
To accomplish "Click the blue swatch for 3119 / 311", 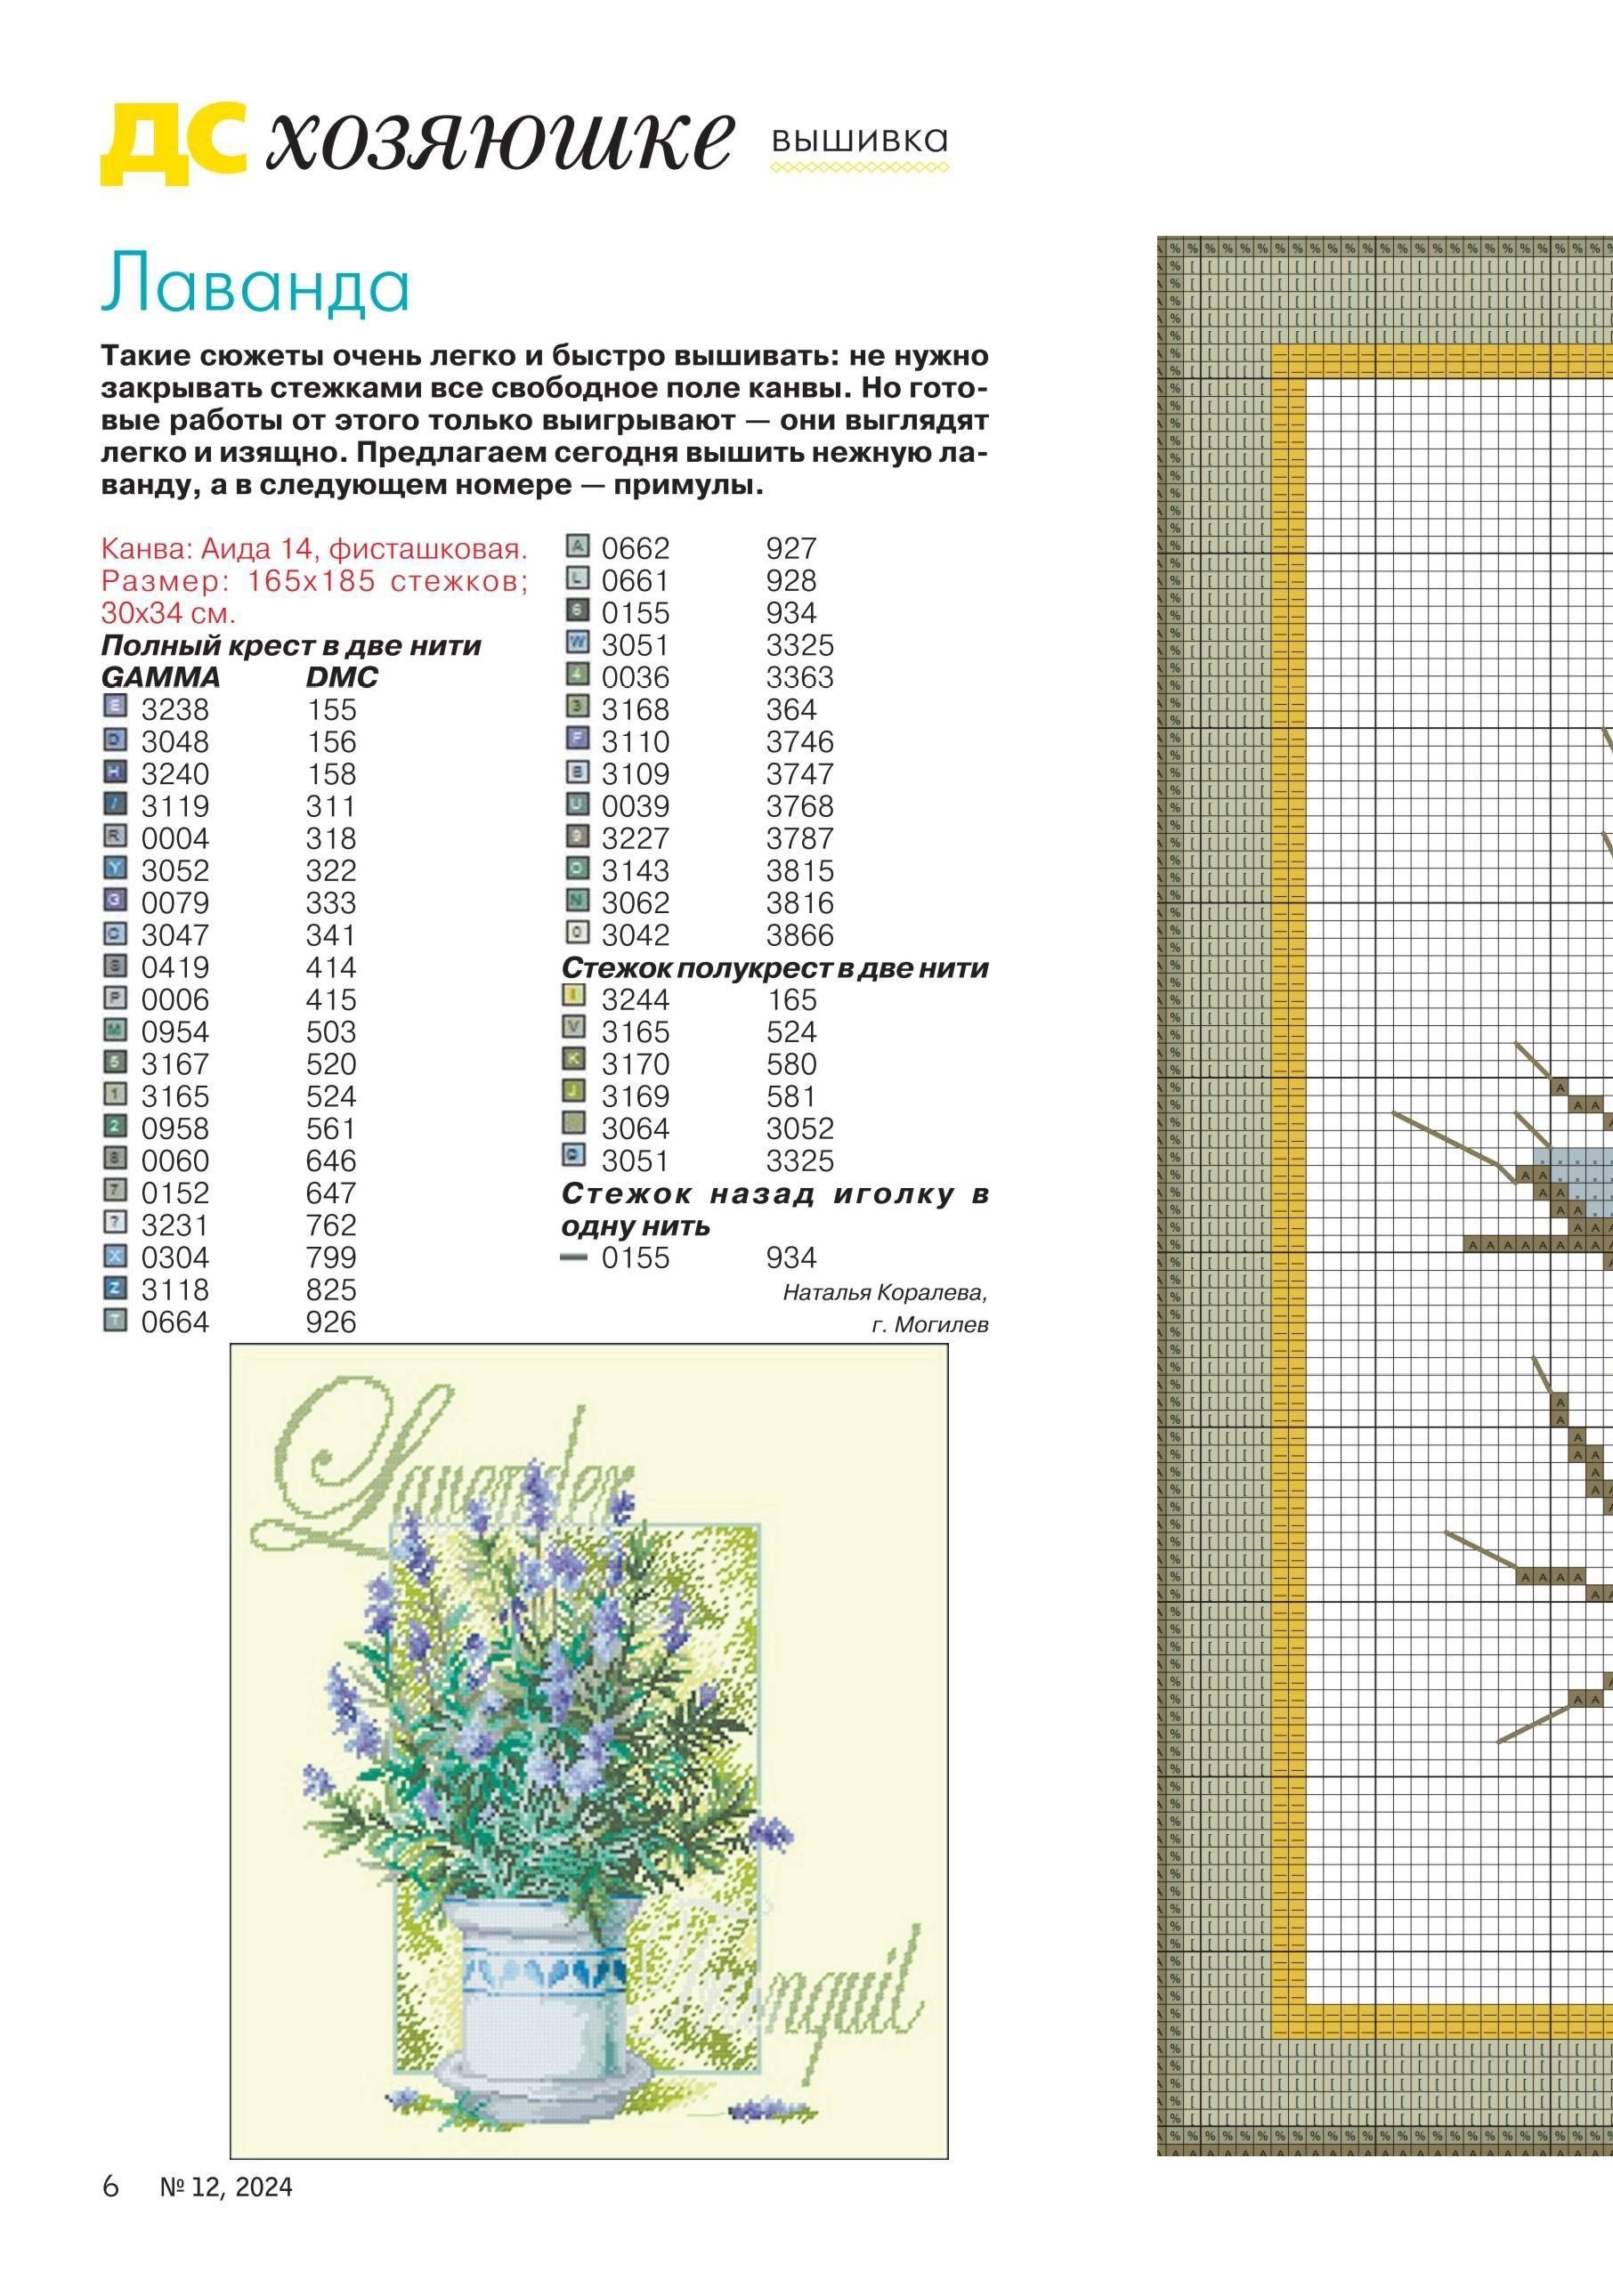I will (x=116, y=803).
